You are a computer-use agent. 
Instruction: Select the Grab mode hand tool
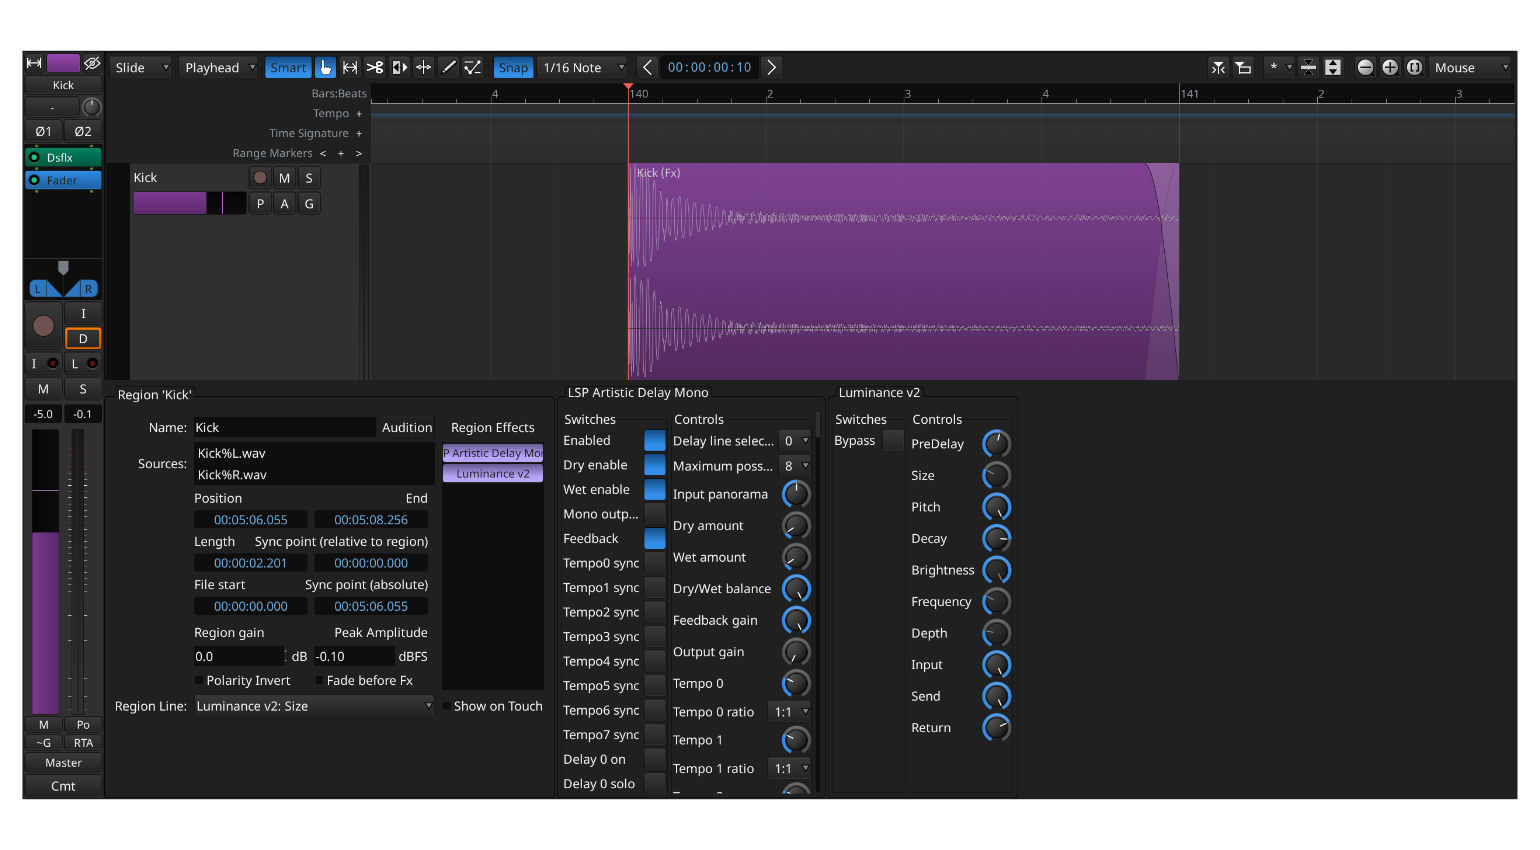pyautogui.click(x=325, y=67)
